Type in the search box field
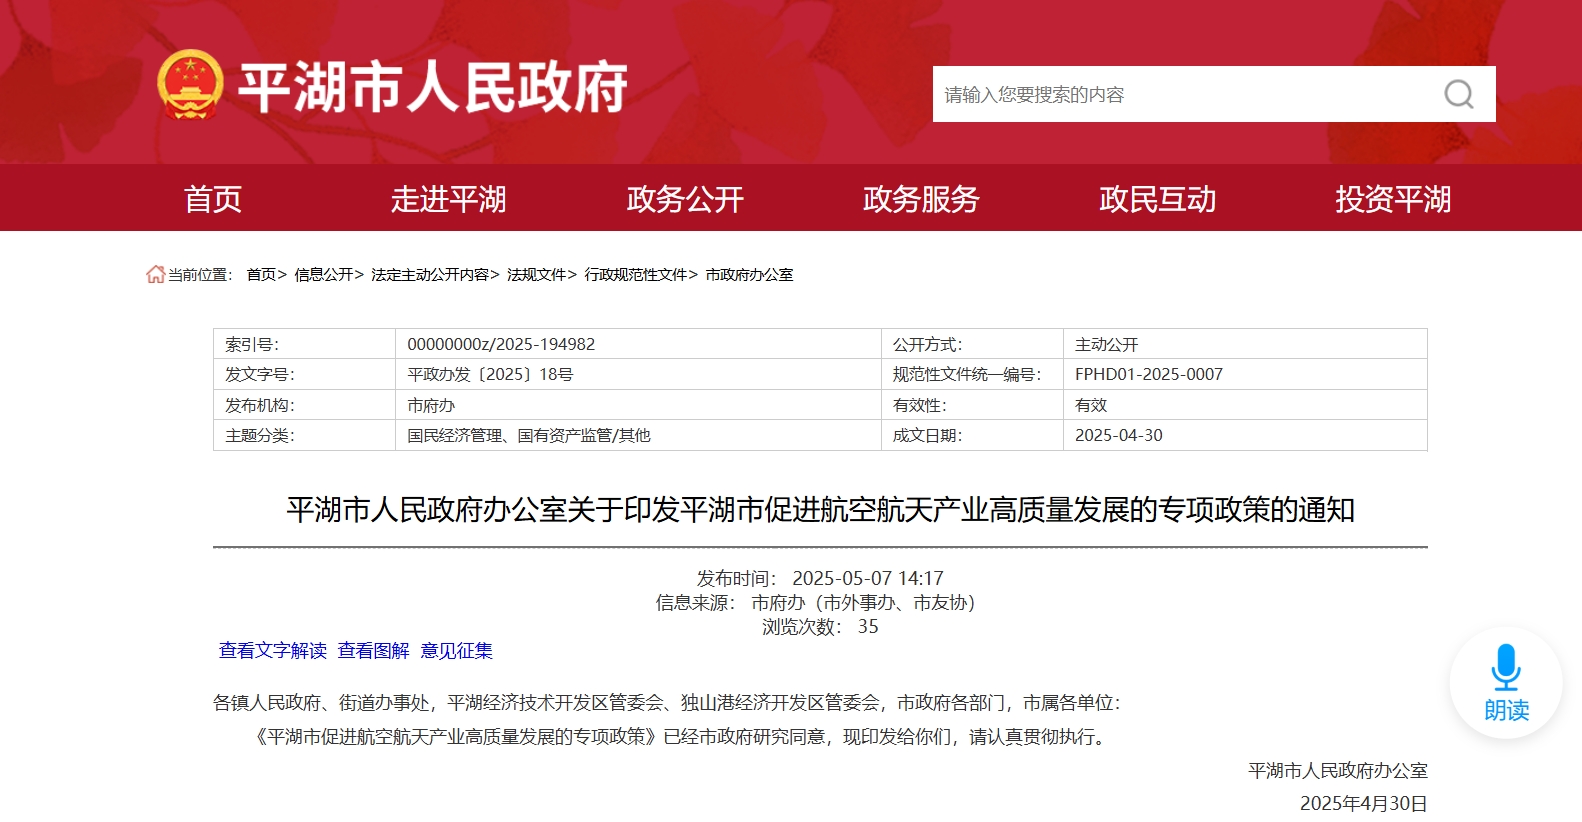Image resolution: width=1582 pixels, height=822 pixels. (1180, 95)
